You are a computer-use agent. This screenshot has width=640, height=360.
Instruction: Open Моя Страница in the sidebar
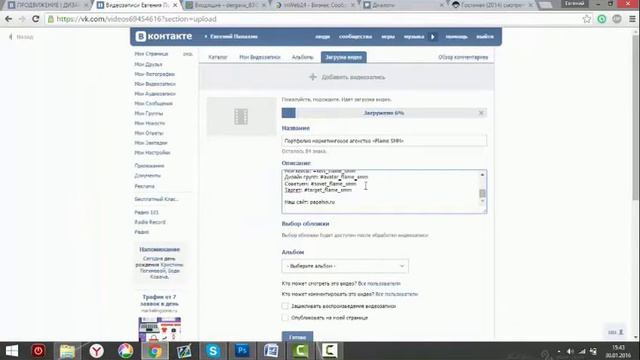point(151,54)
